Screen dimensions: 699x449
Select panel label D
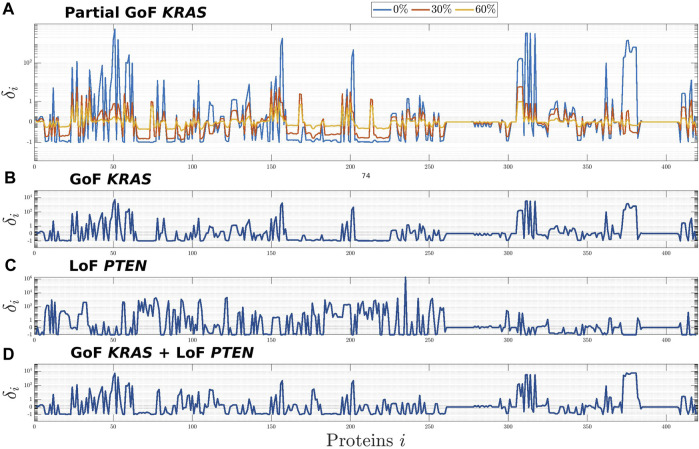pos(8,350)
